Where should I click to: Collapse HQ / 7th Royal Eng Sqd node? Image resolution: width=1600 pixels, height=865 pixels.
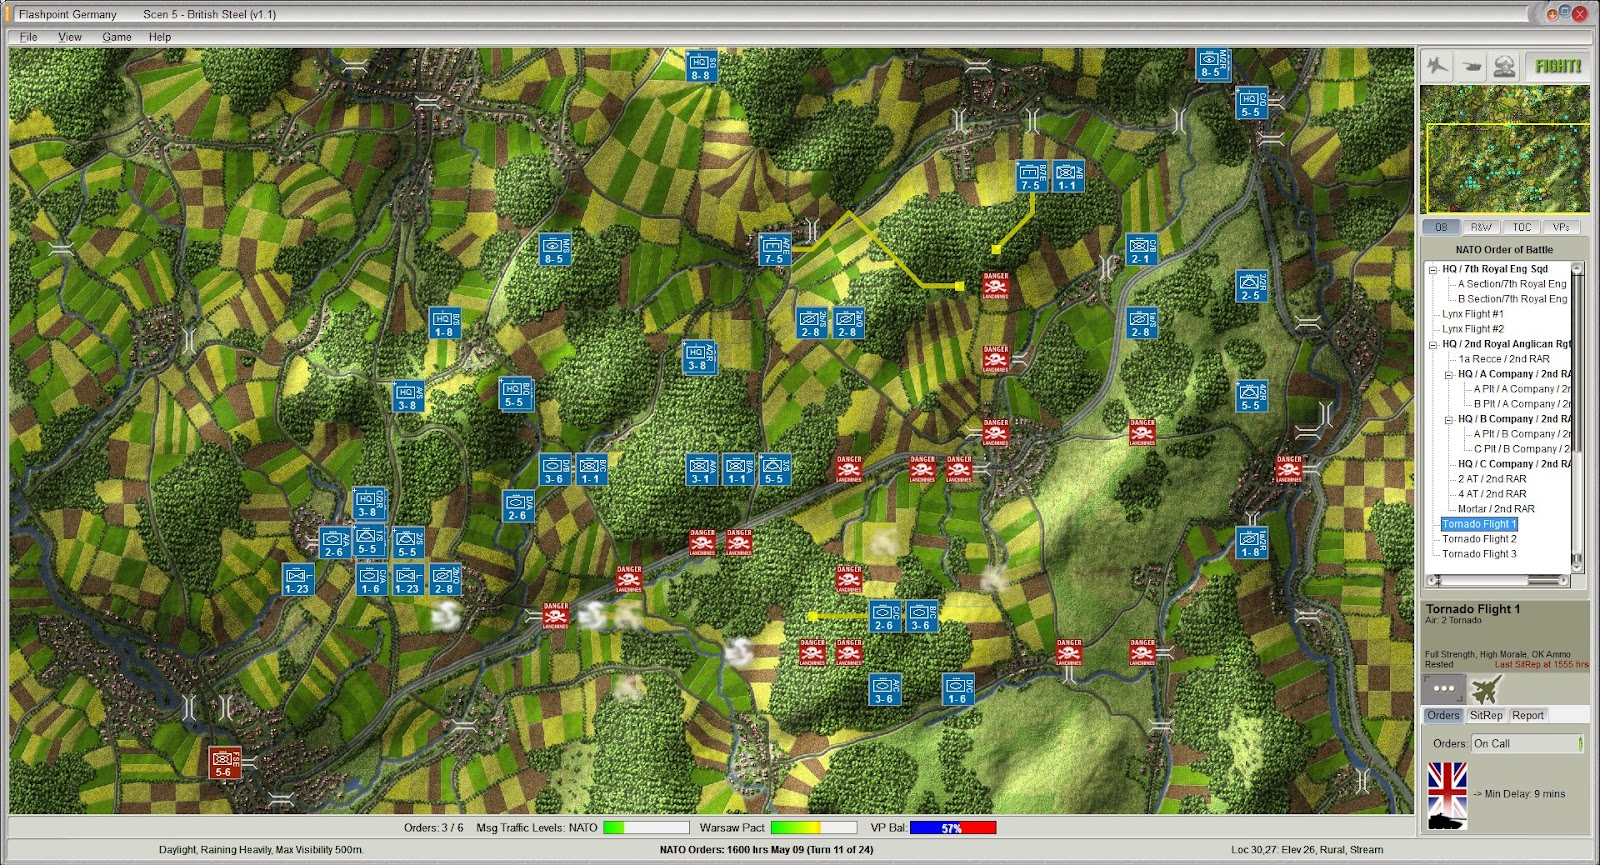(x=1433, y=269)
